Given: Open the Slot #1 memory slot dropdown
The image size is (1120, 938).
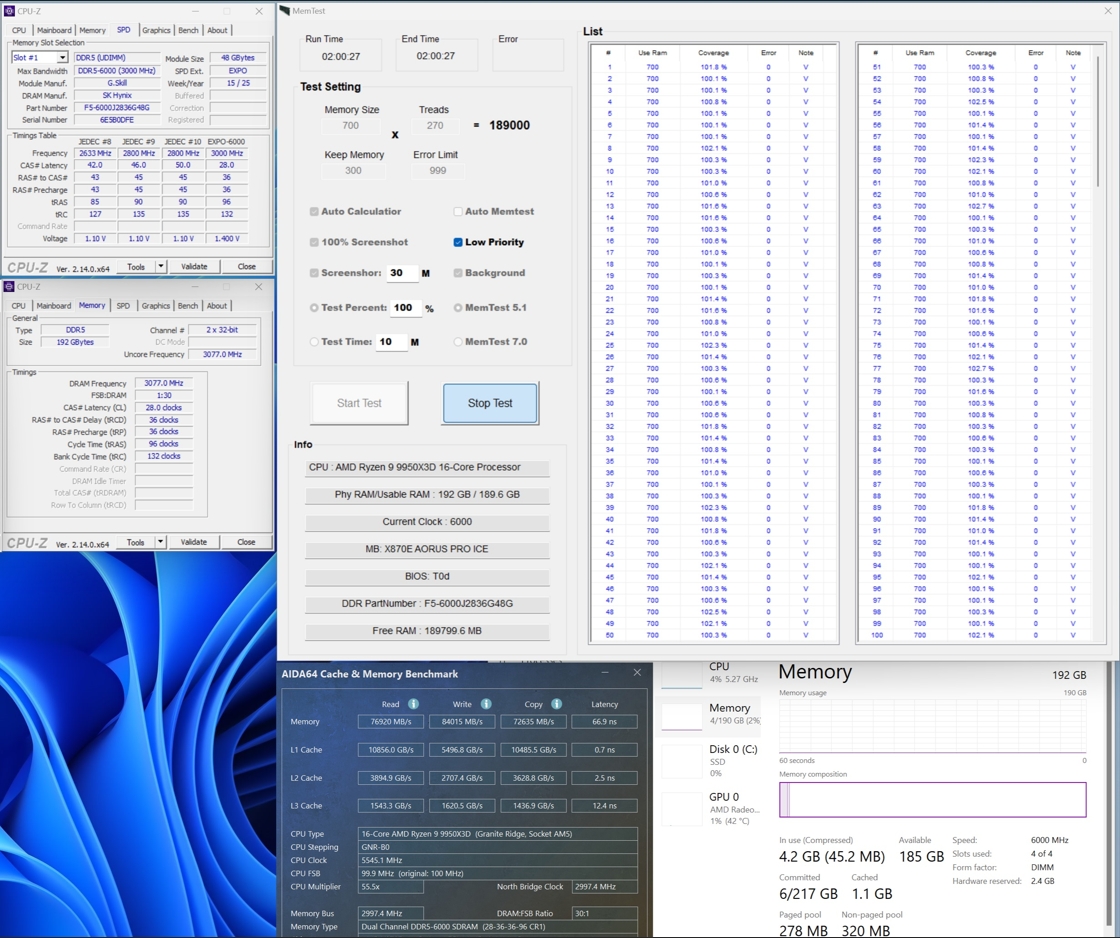Looking at the screenshot, I should (x=62, y=57).
